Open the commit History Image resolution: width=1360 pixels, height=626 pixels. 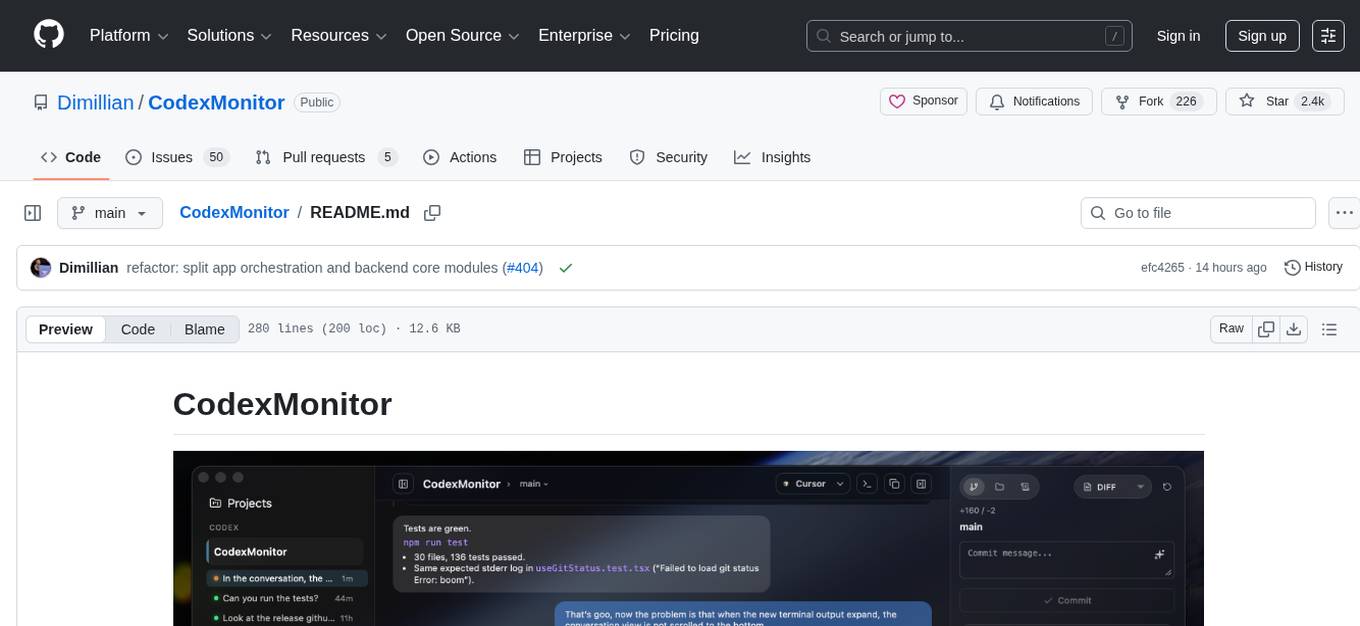(x=1313, y=267)
